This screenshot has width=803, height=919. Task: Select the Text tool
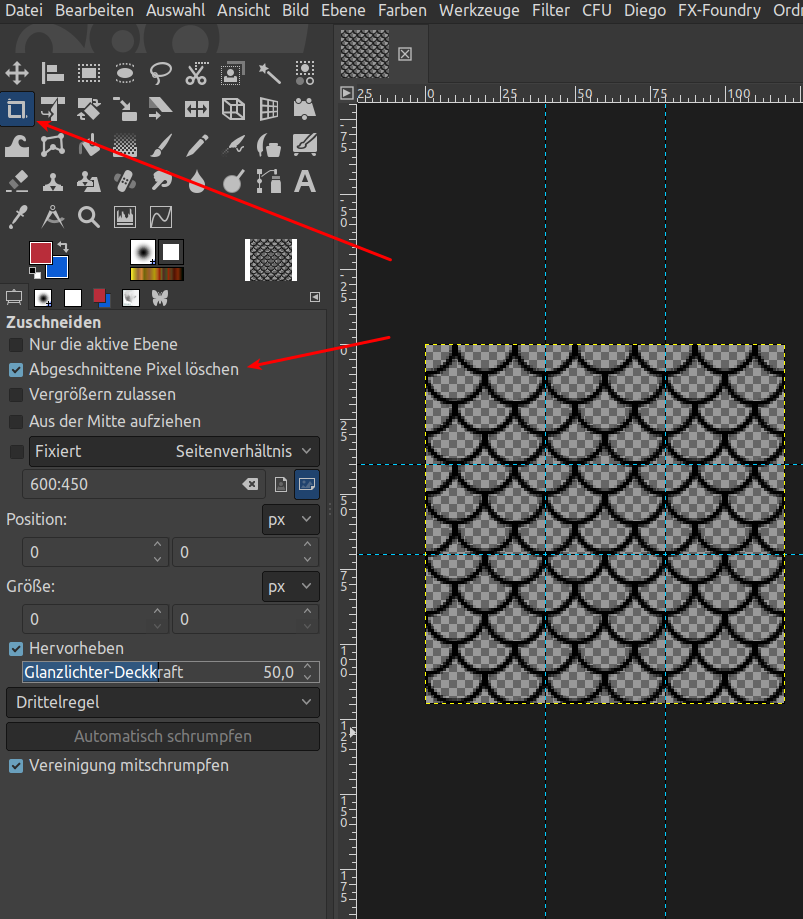tap(305, 181)
